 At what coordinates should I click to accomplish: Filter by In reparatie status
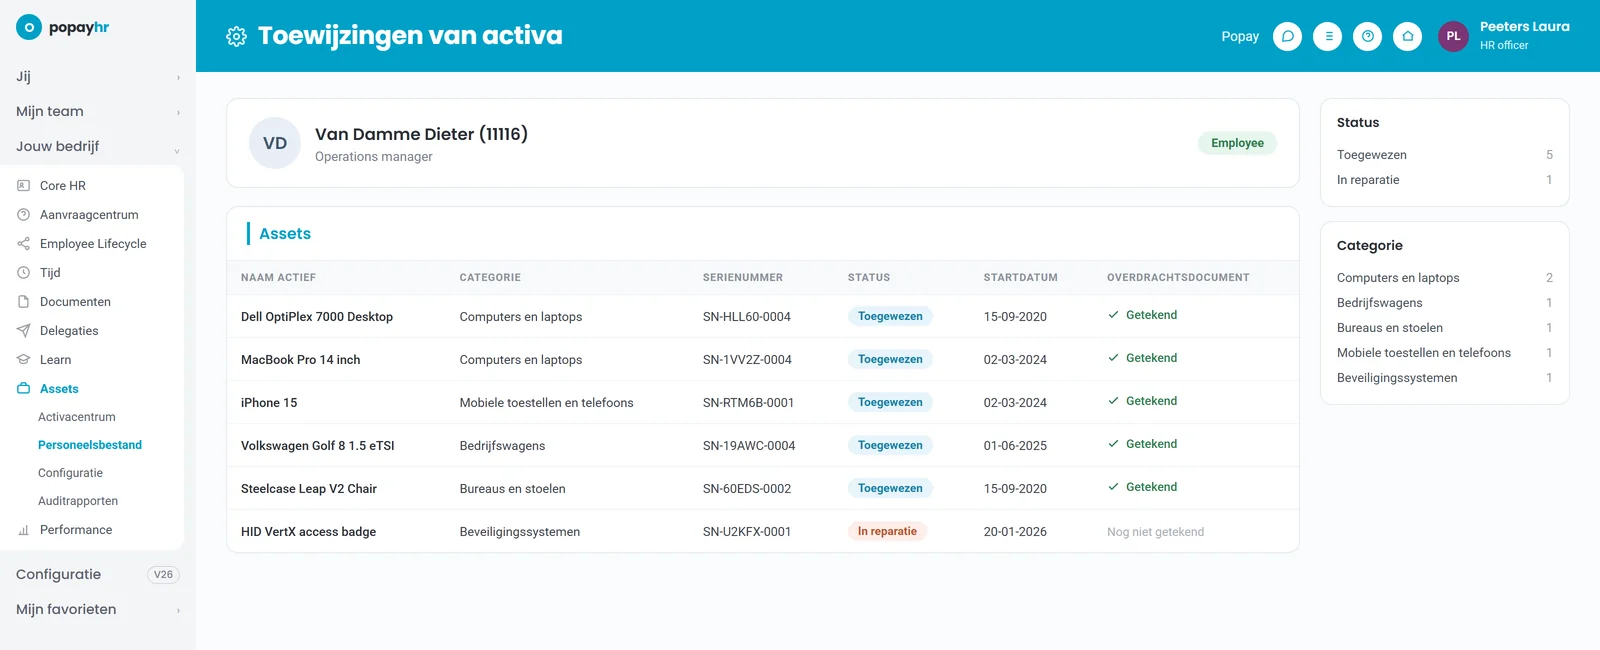tap(1444, 180)
